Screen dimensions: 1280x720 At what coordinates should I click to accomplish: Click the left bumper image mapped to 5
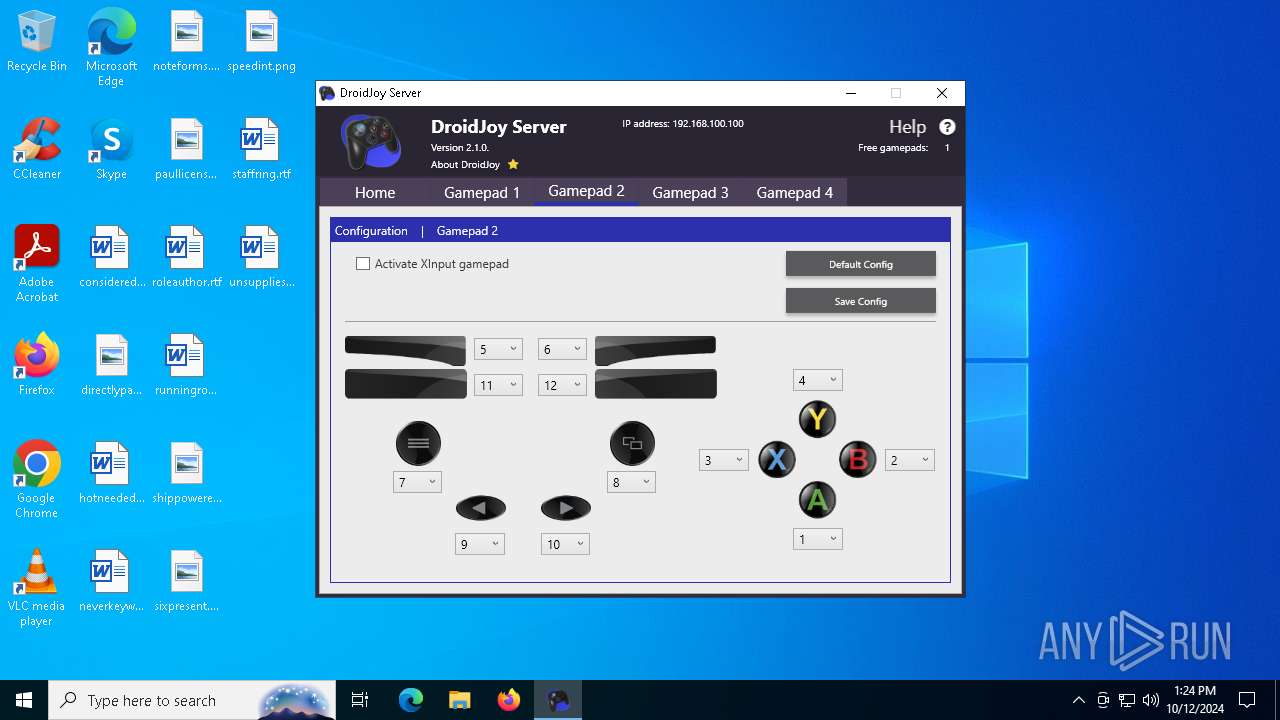[x=405, y=350]
